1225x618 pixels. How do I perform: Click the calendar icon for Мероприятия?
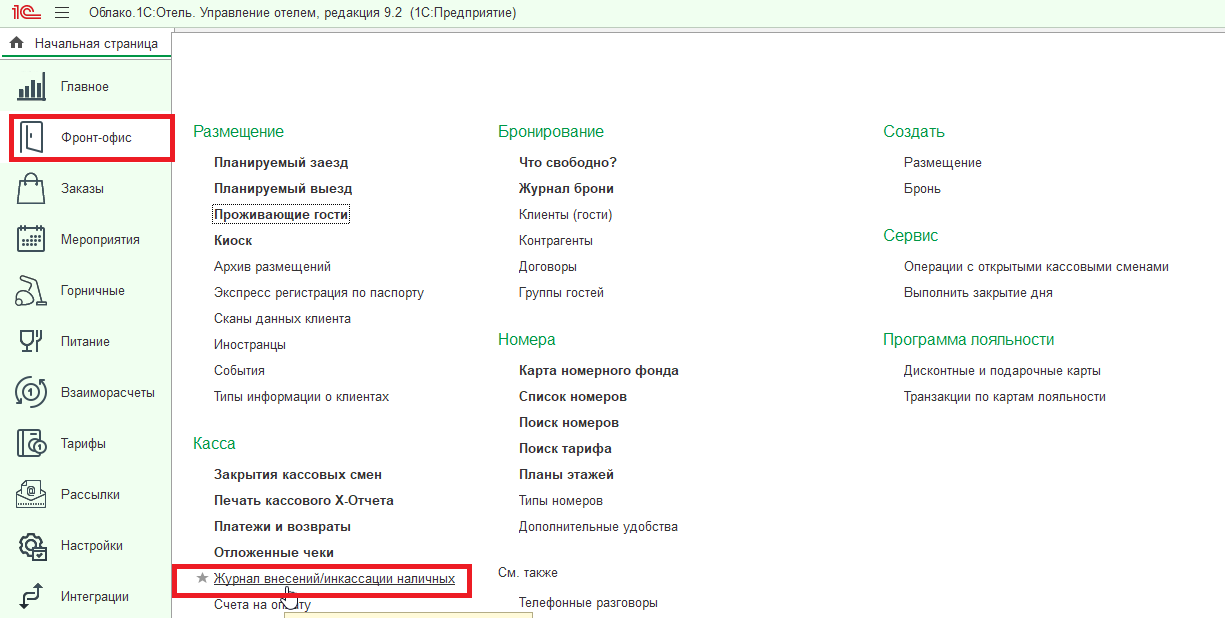tap(32, 240)
